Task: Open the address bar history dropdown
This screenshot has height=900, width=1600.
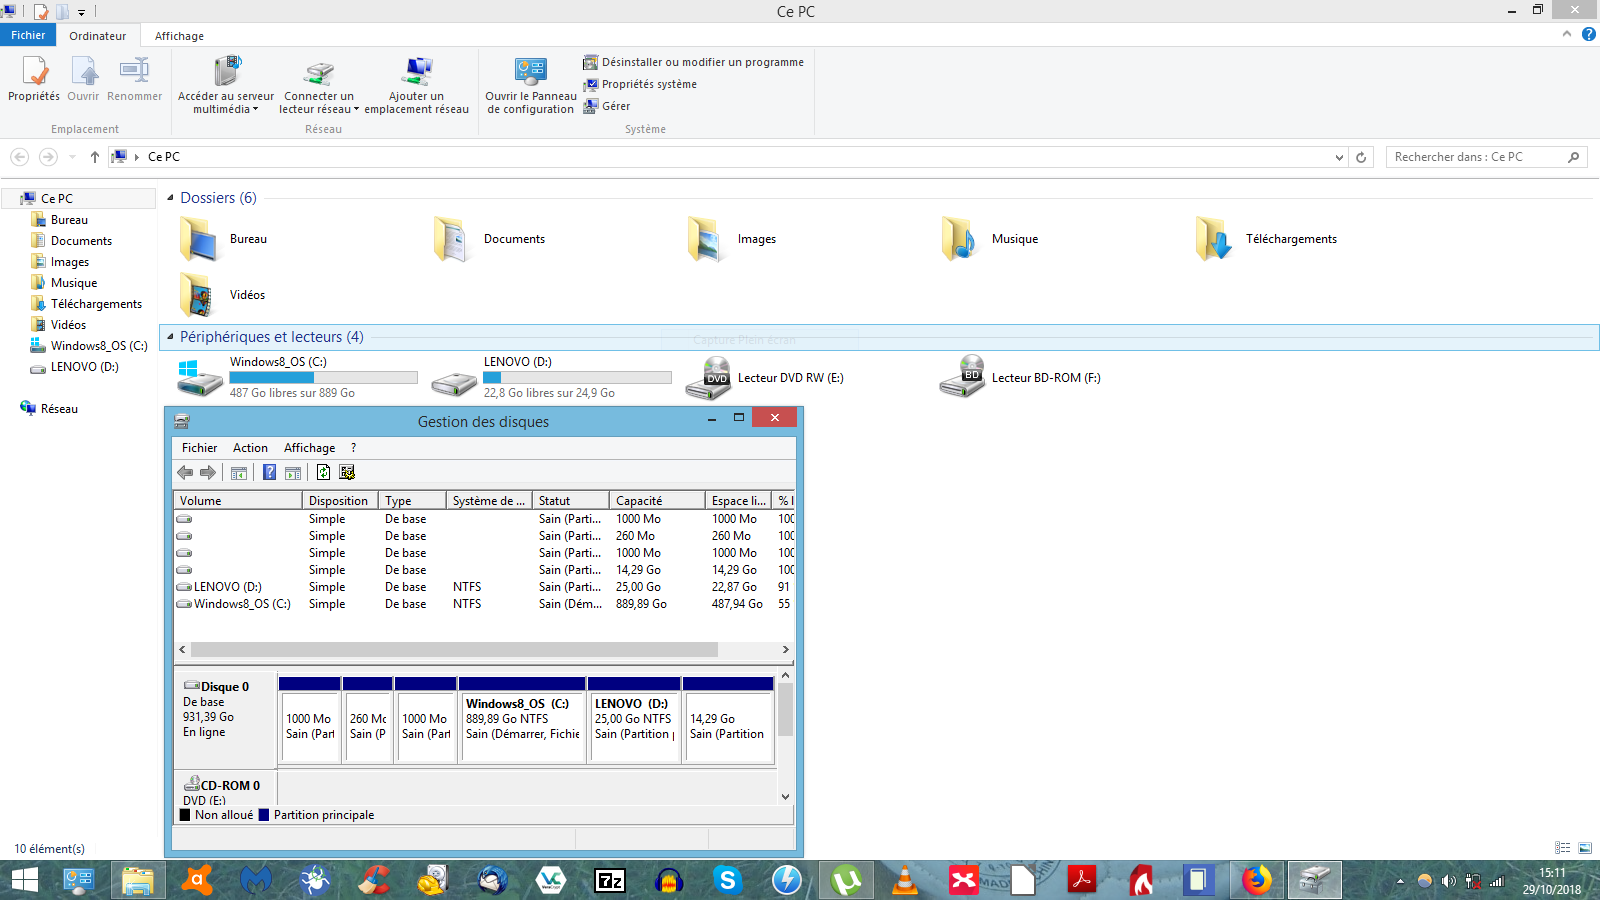Action: tap(1339, 157)
